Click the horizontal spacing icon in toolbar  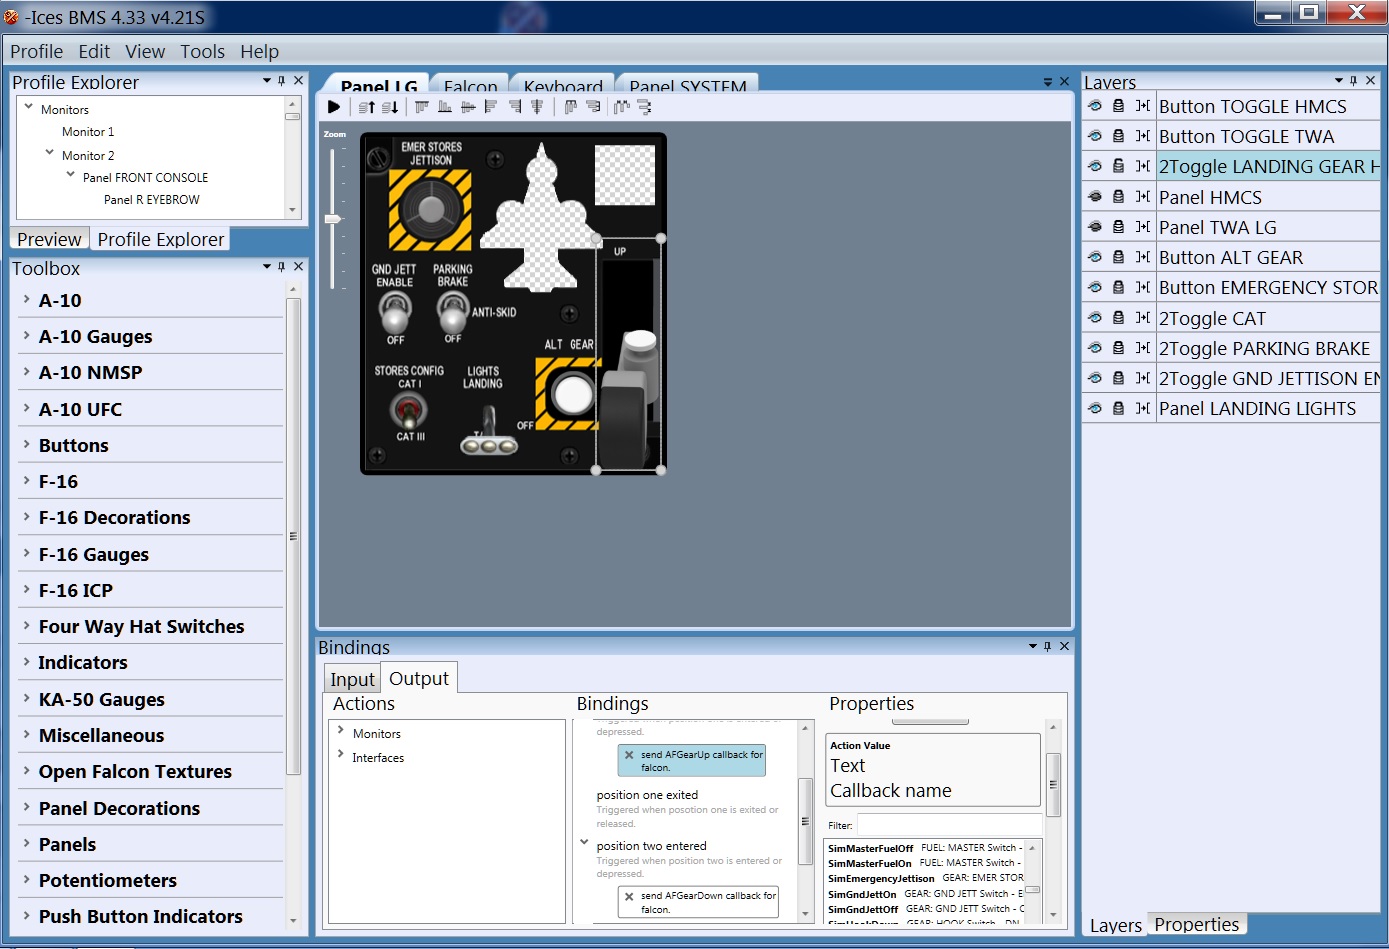[622, 107]
